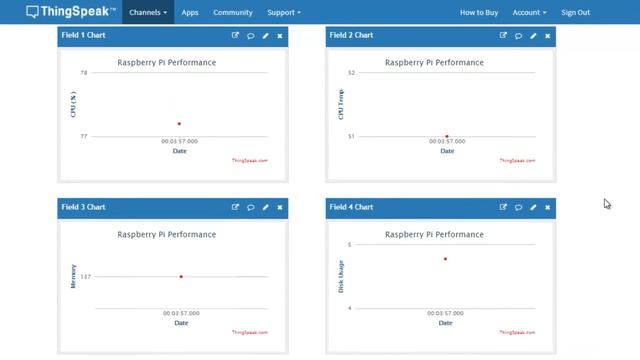Close Field 2 Chart panel
The width and height of the screenshot is (640, 360).
(547, 36)
